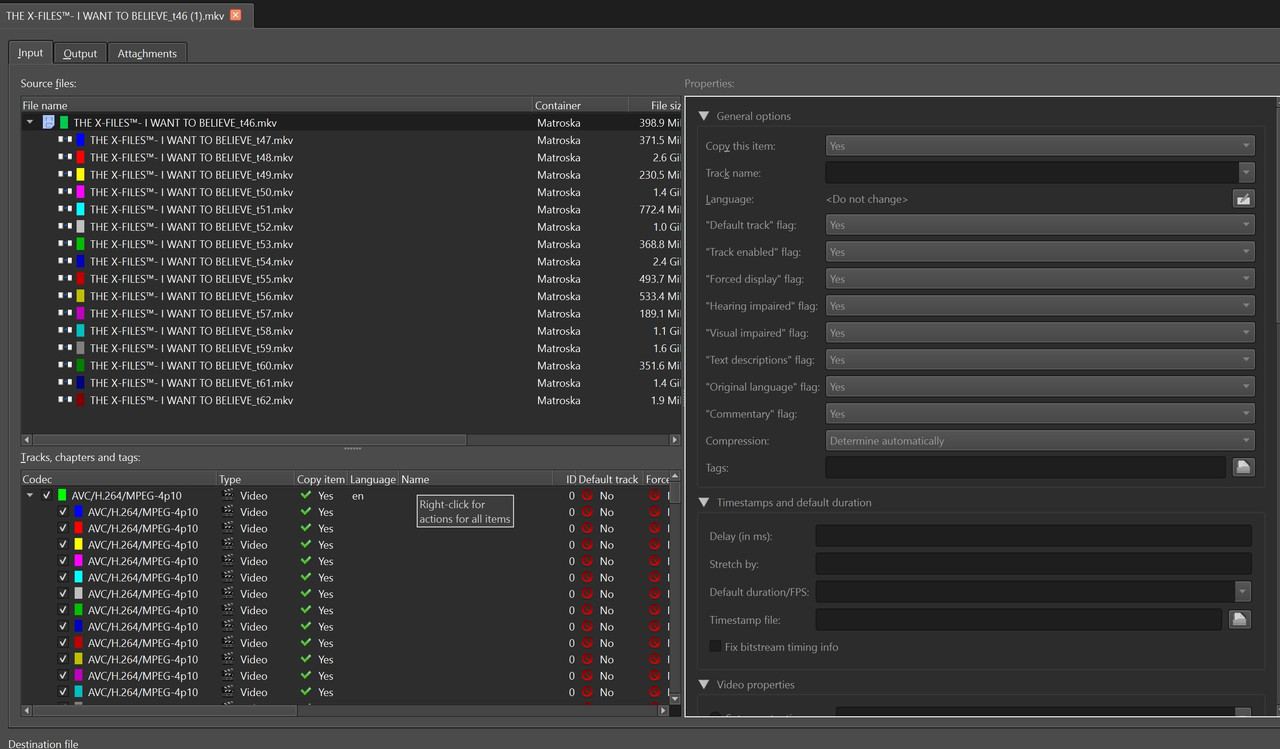Sort source files by Container header
This screenshot has width=1280, height=749.
pyautogui.click(x=580, y=105)
